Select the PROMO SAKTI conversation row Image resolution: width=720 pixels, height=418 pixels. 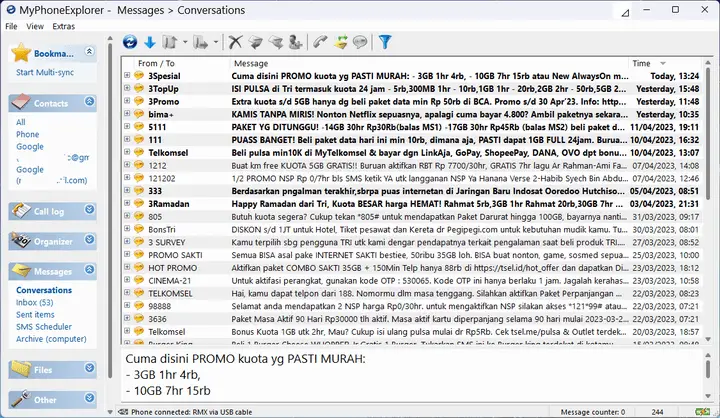point(411,255)
